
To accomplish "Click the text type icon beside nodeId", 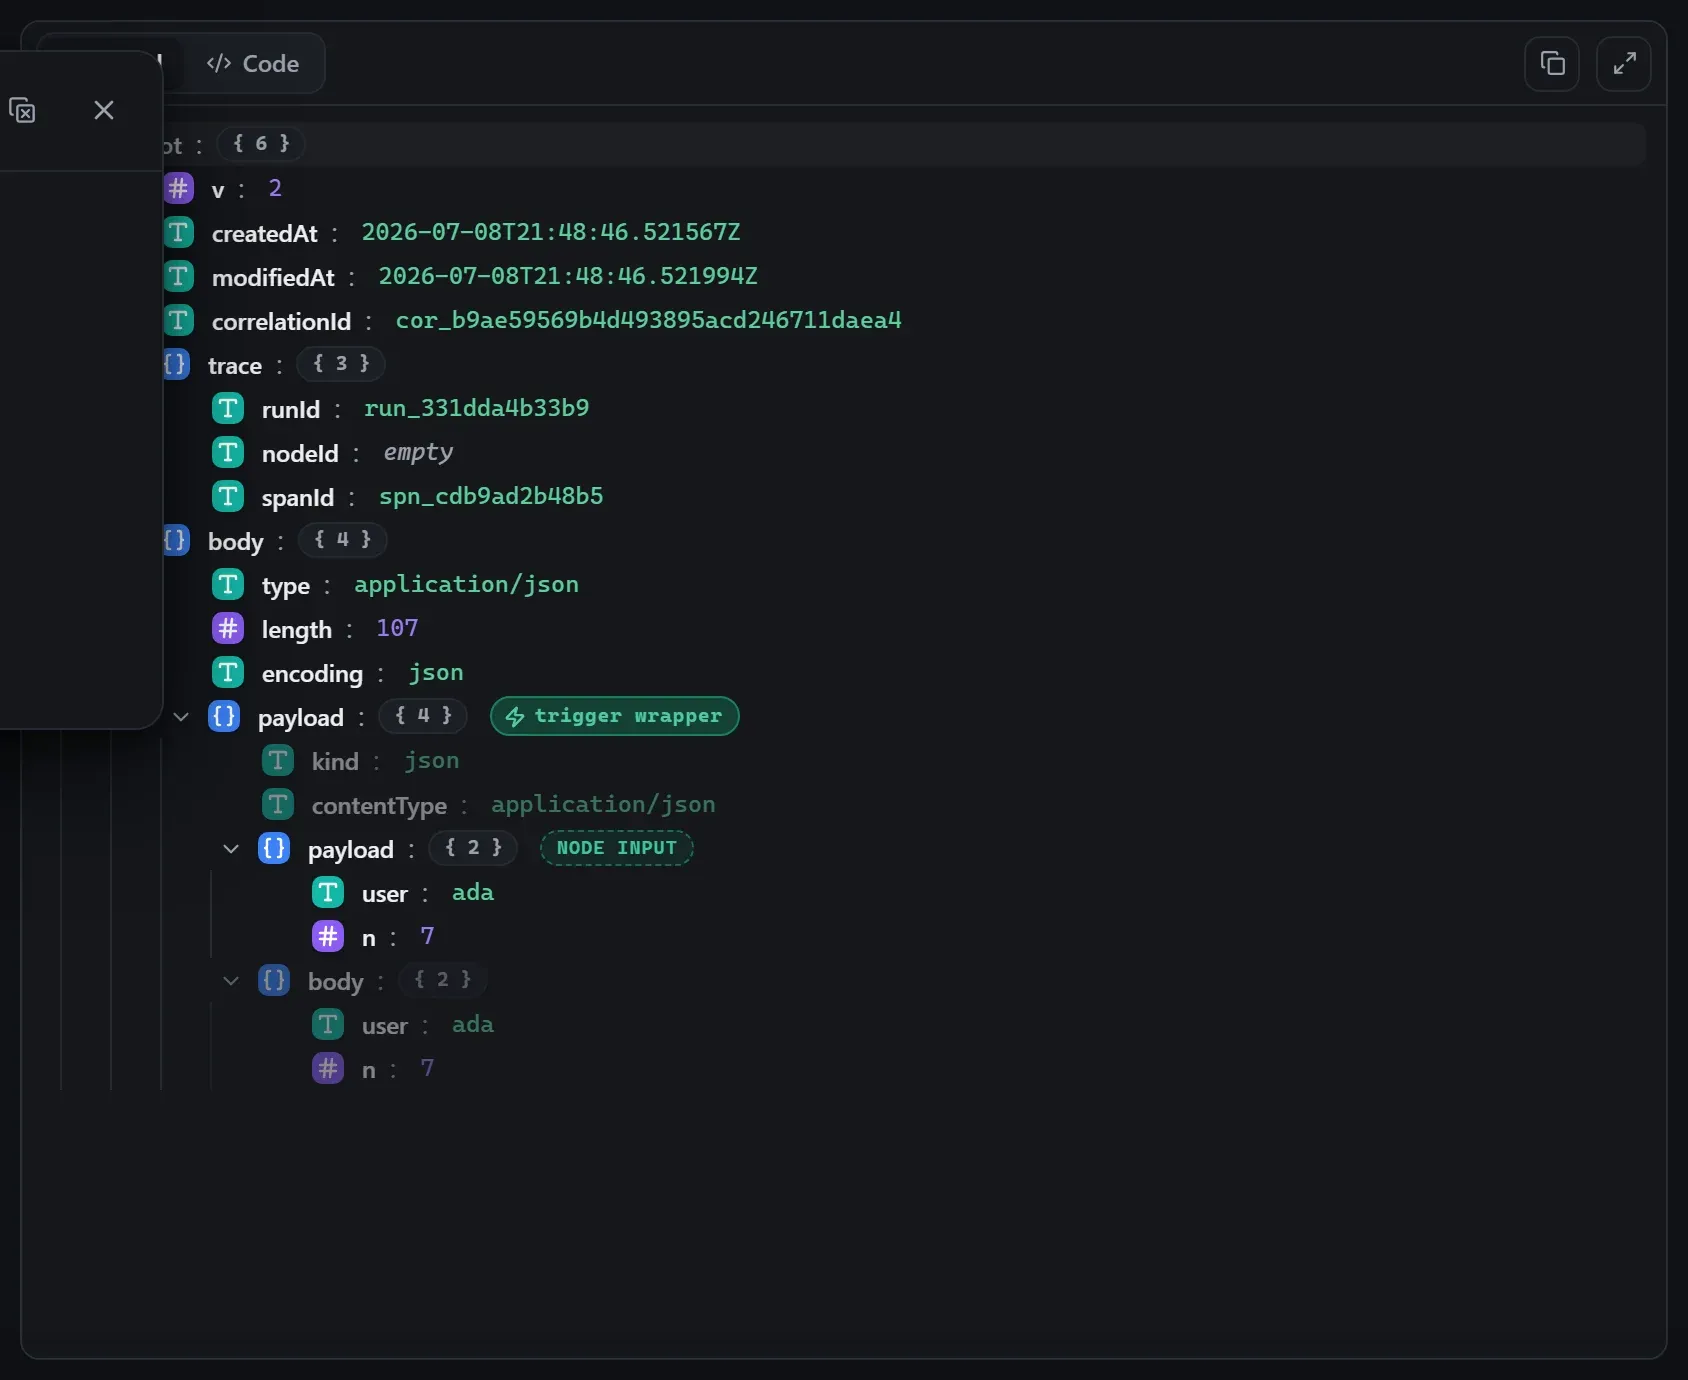I will click(x=228, y=452).
